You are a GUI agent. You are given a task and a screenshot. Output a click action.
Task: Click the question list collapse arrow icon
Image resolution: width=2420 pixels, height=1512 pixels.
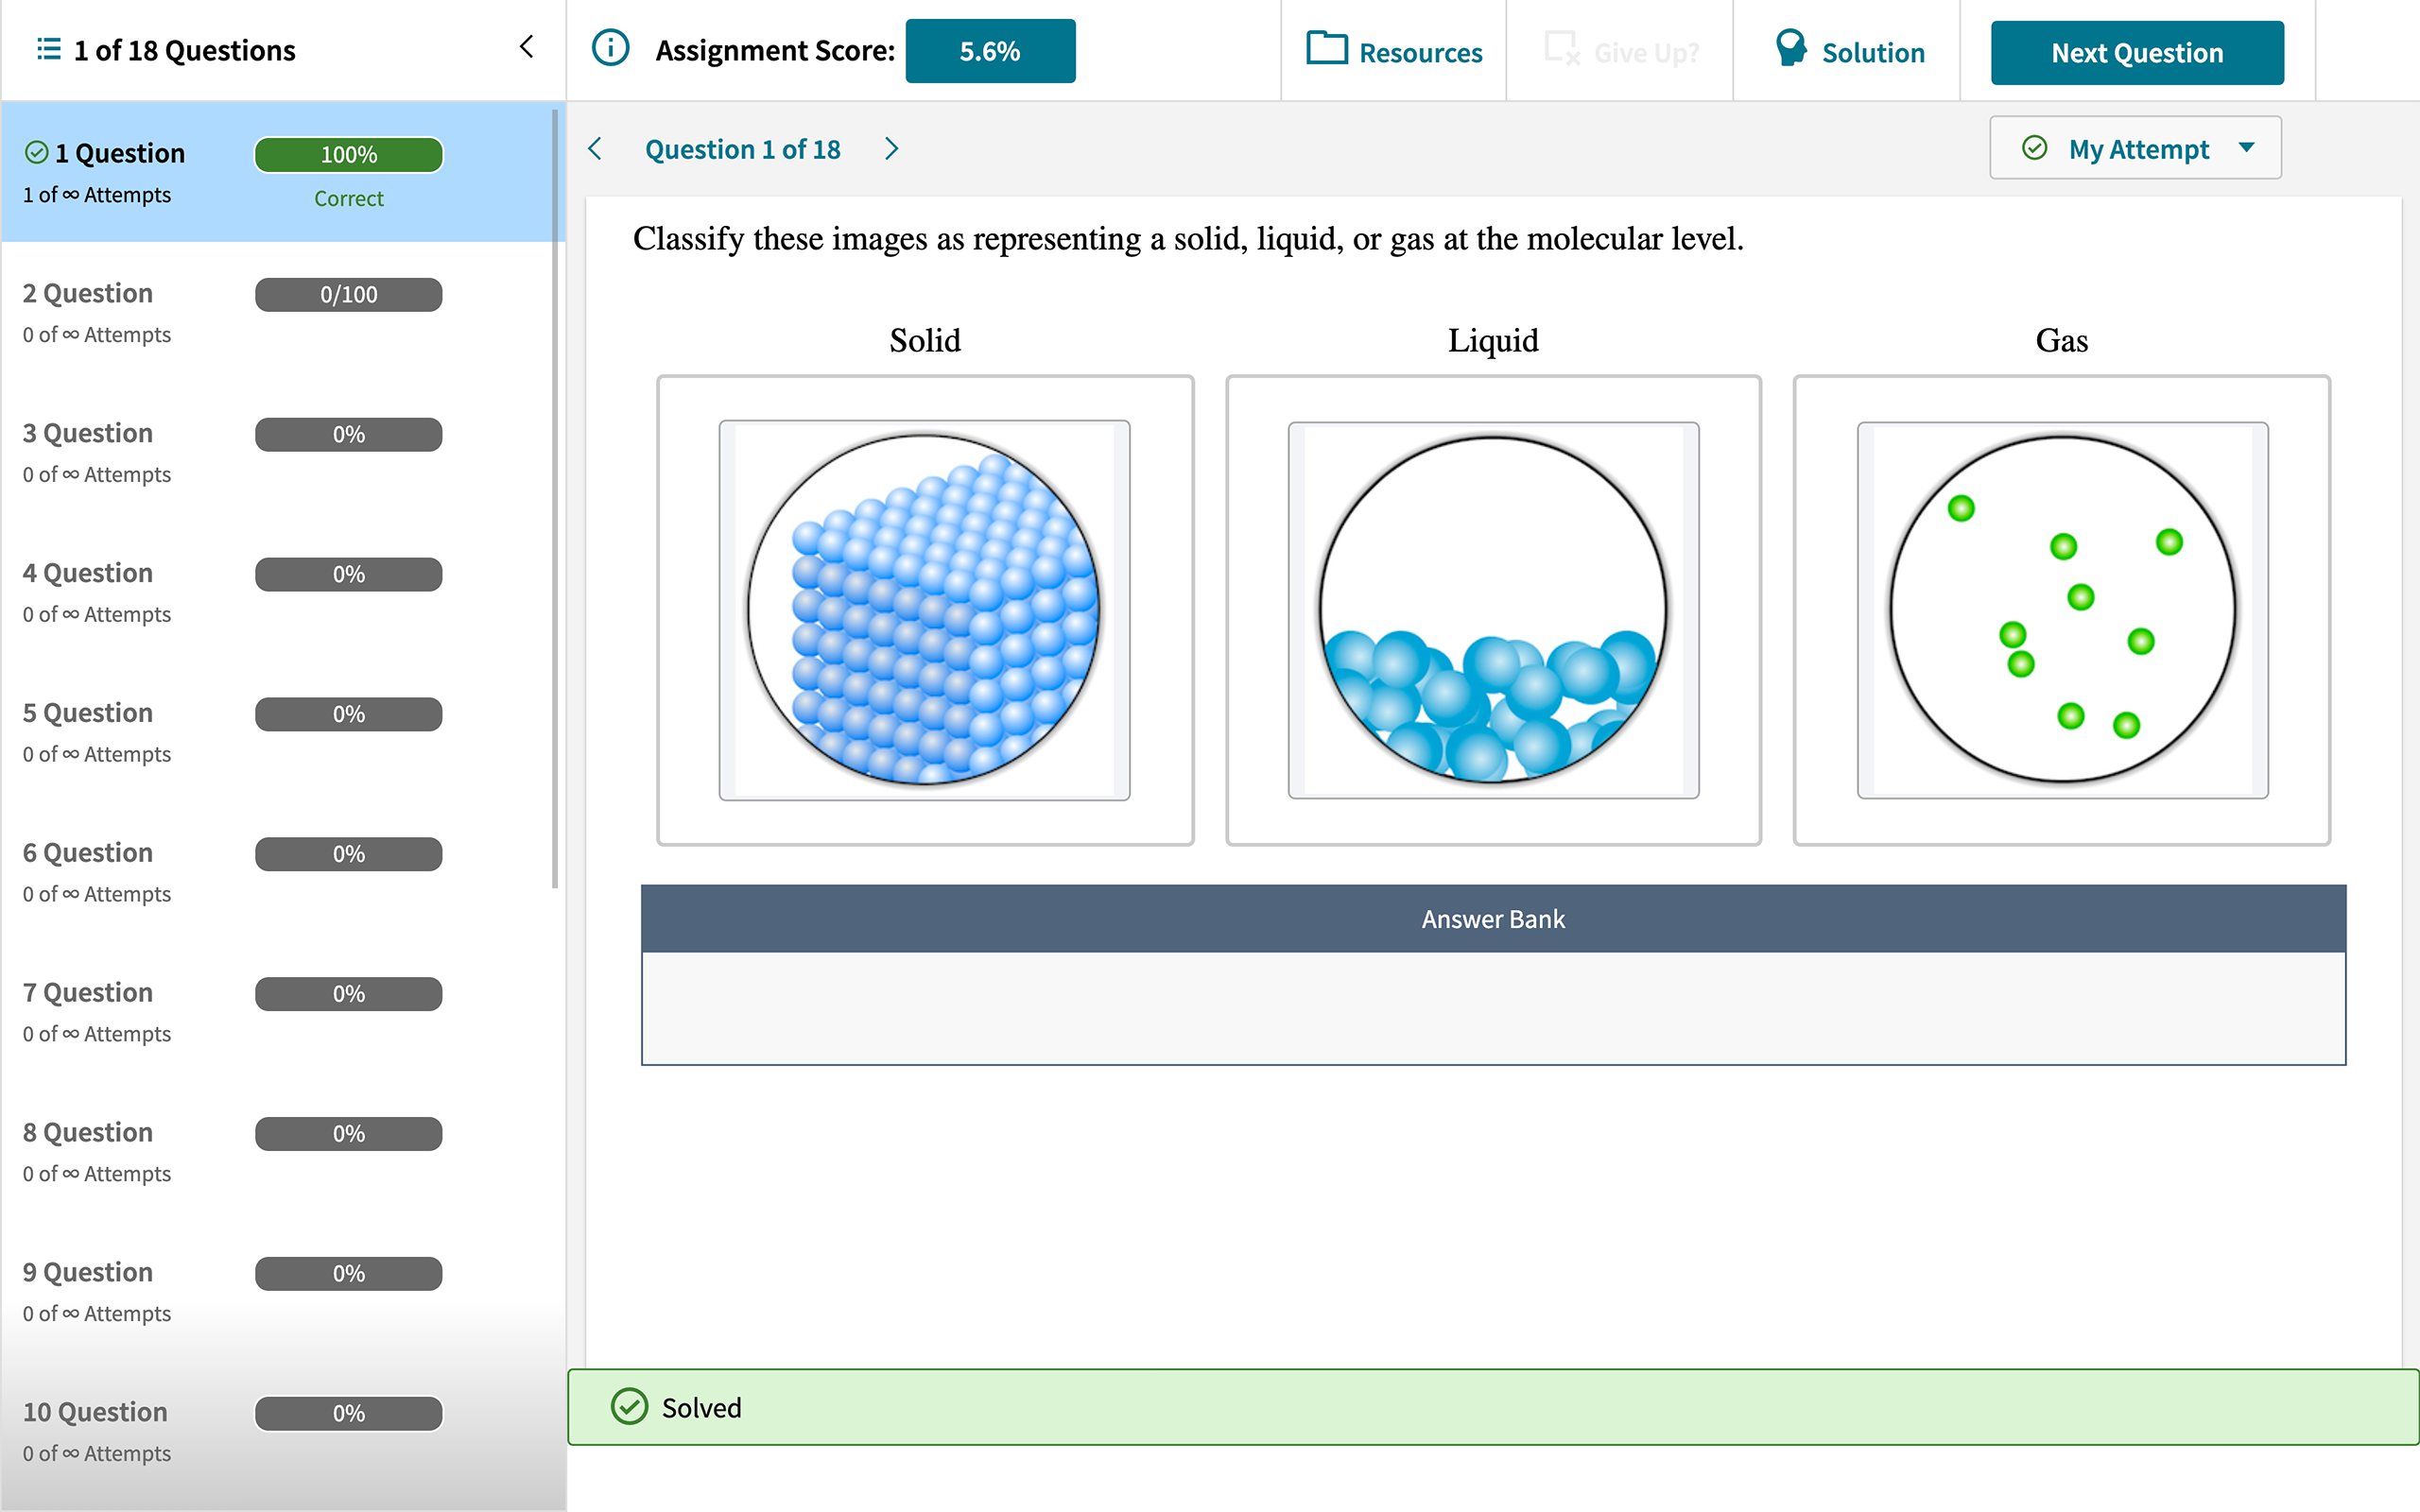[527, 47]
